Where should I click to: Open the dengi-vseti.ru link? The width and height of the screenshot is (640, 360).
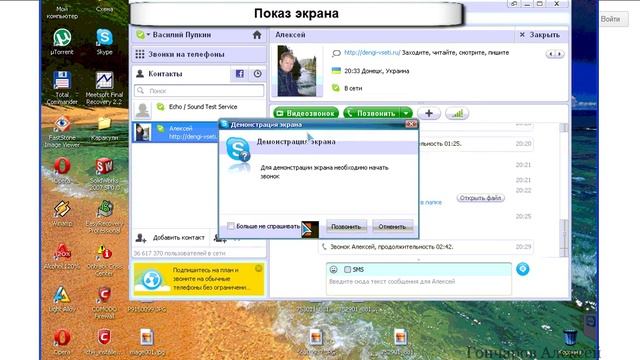pyautogui.click(x=372, y=53)
